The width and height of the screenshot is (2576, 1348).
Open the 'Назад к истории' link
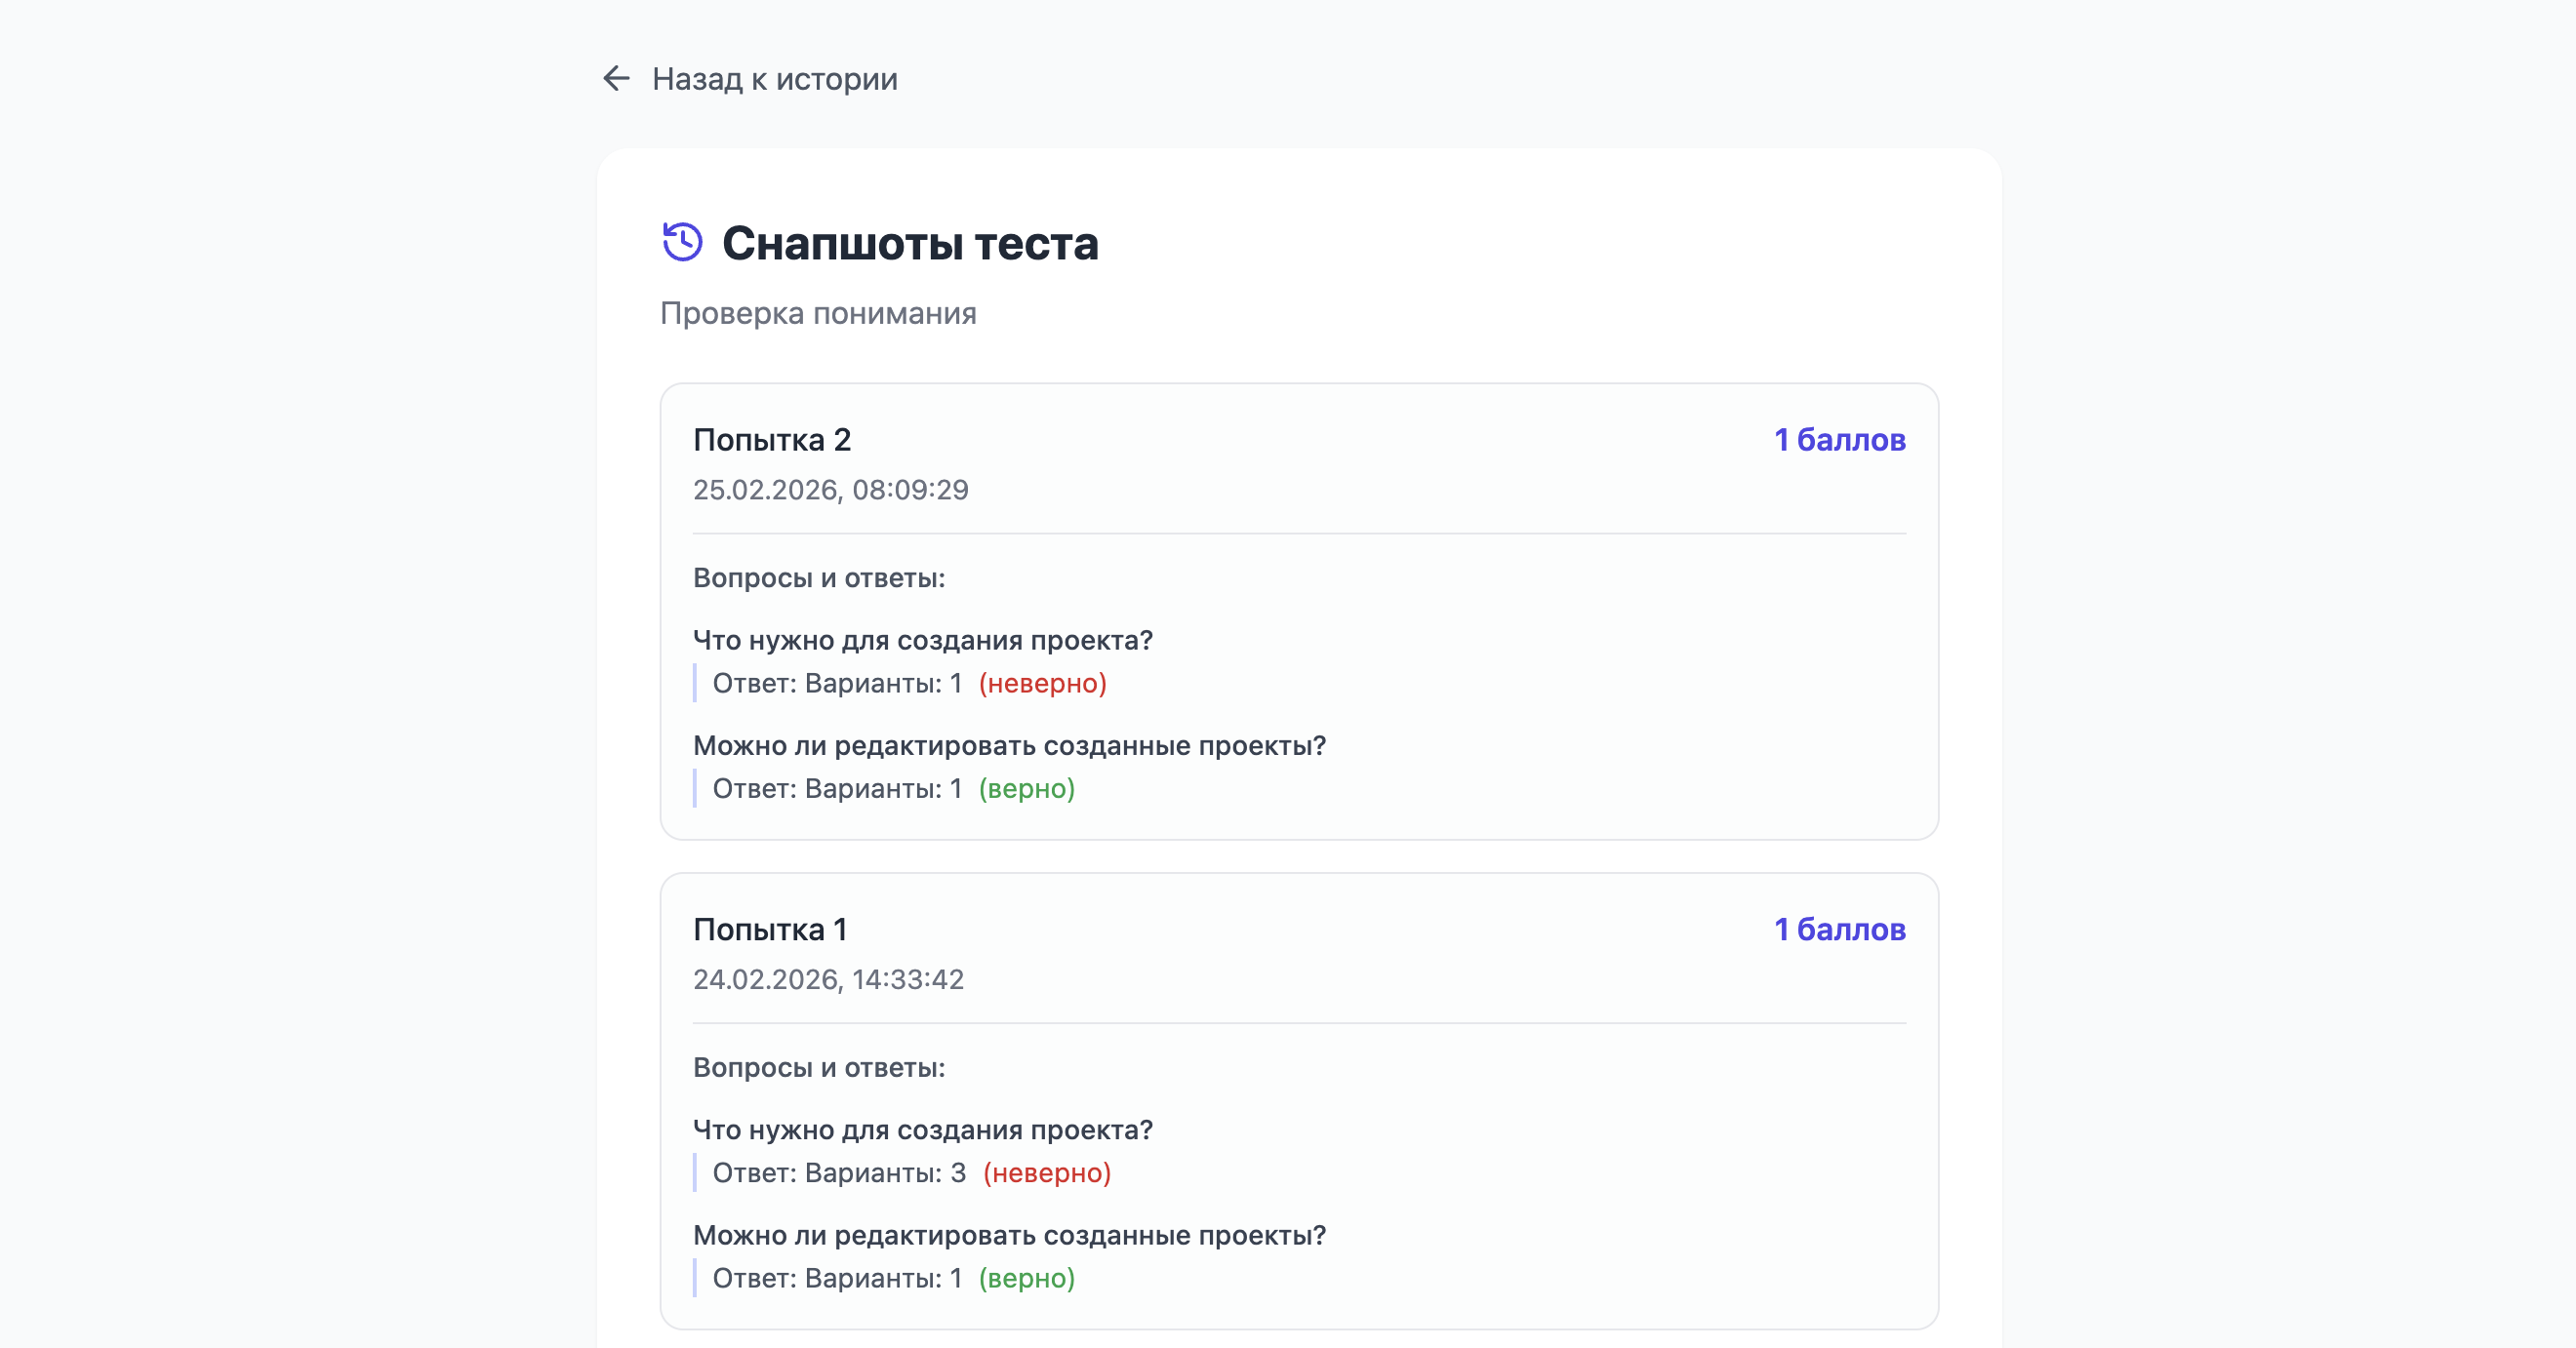pyautogui.click(x=774, y=79)
